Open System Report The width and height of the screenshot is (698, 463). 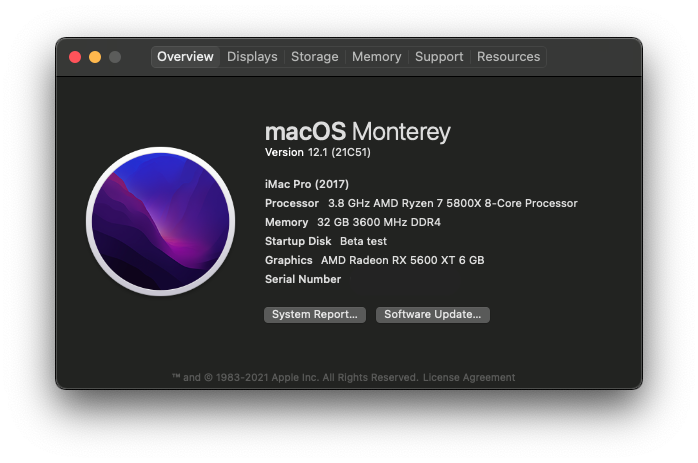point(314,314)
